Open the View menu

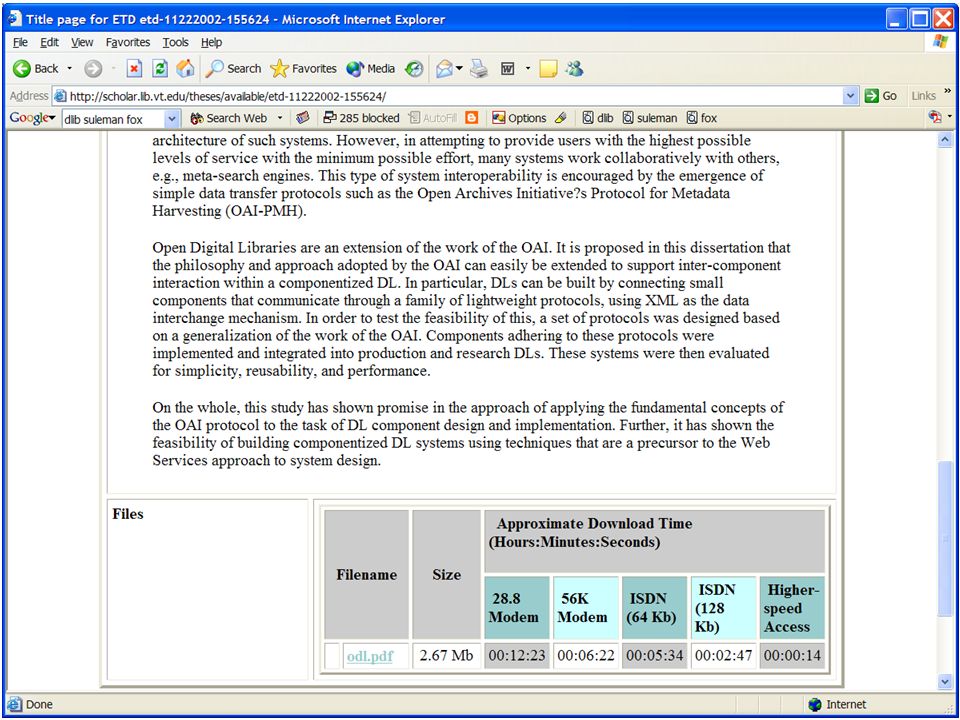(82, 42)
